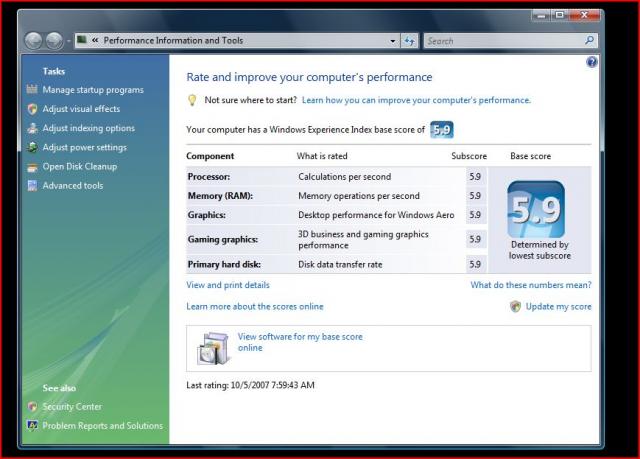Click the Problem Reports and Solutions icon
The image size is (640, 459).
coord(32,425)
